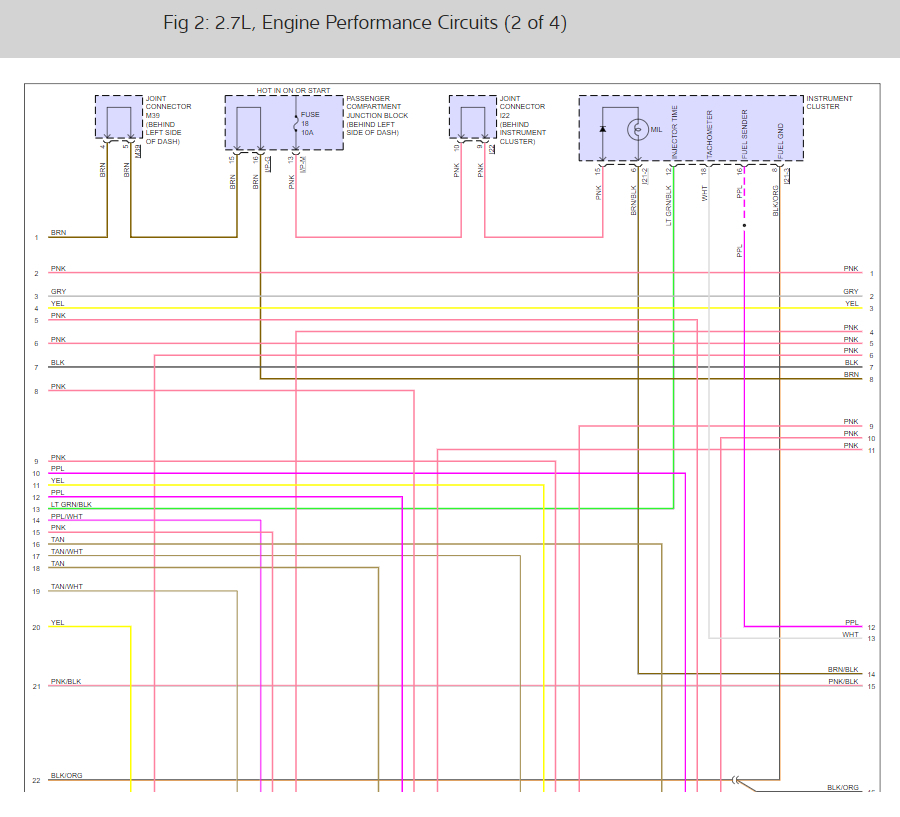Select the 'JOINT CONNECTOR M39' description text

tap(168, 120)
